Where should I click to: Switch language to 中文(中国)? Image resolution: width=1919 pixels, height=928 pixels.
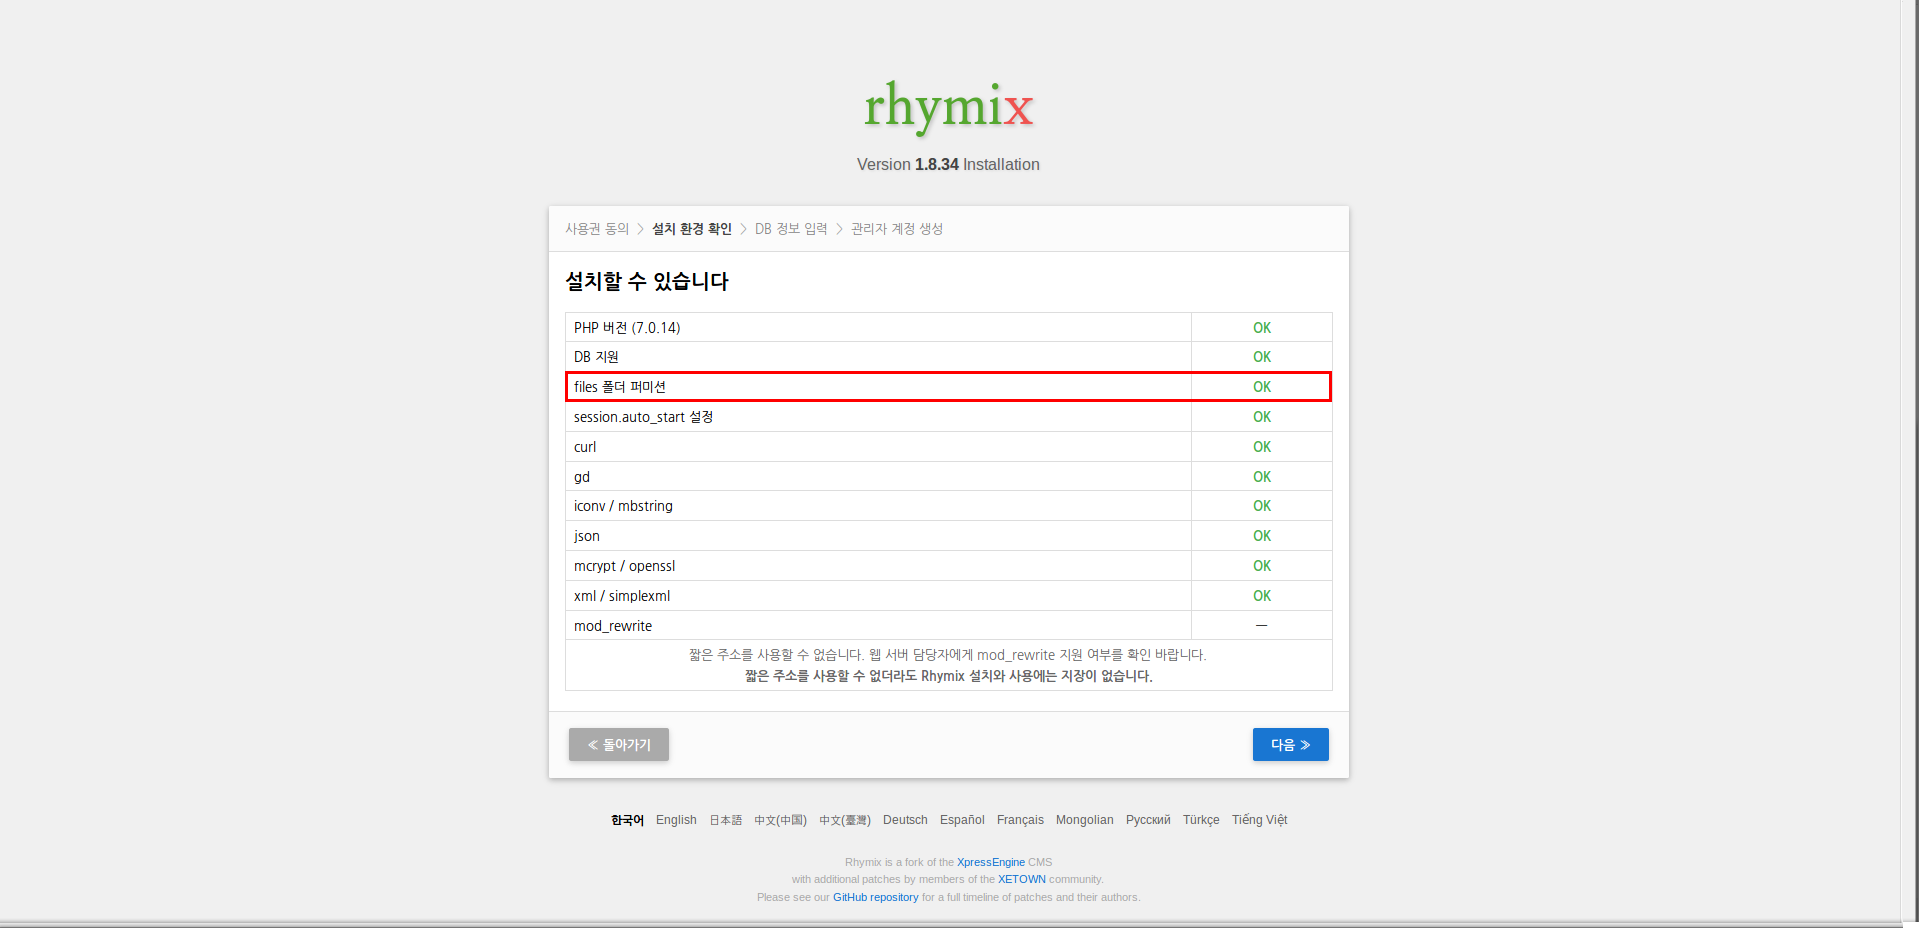pyautogui.click(x=780, y=820)
